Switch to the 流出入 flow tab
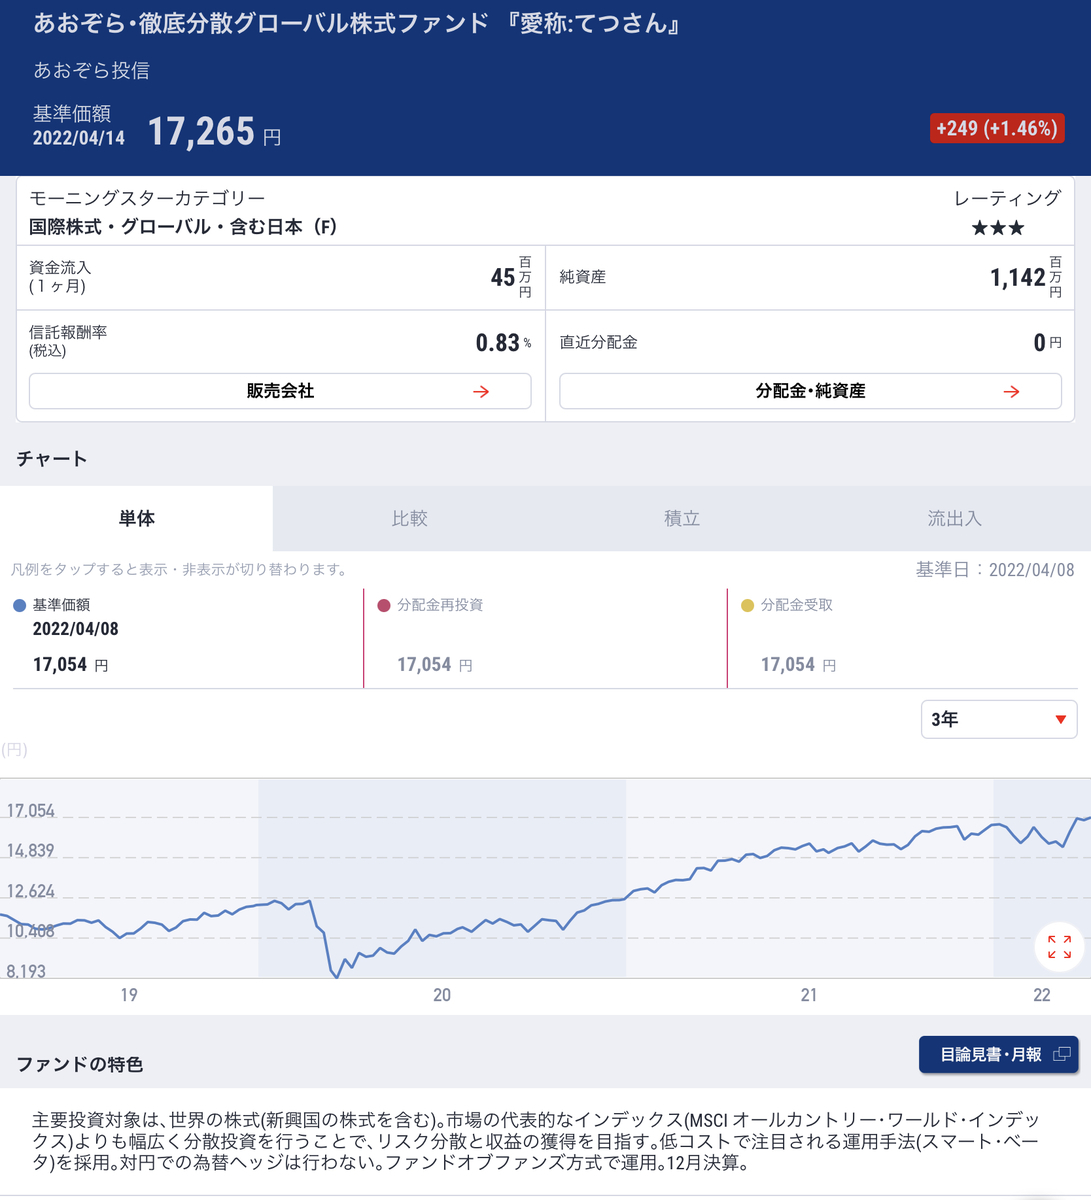This screenshot has height=1200, width=1091. coord(955,518)
